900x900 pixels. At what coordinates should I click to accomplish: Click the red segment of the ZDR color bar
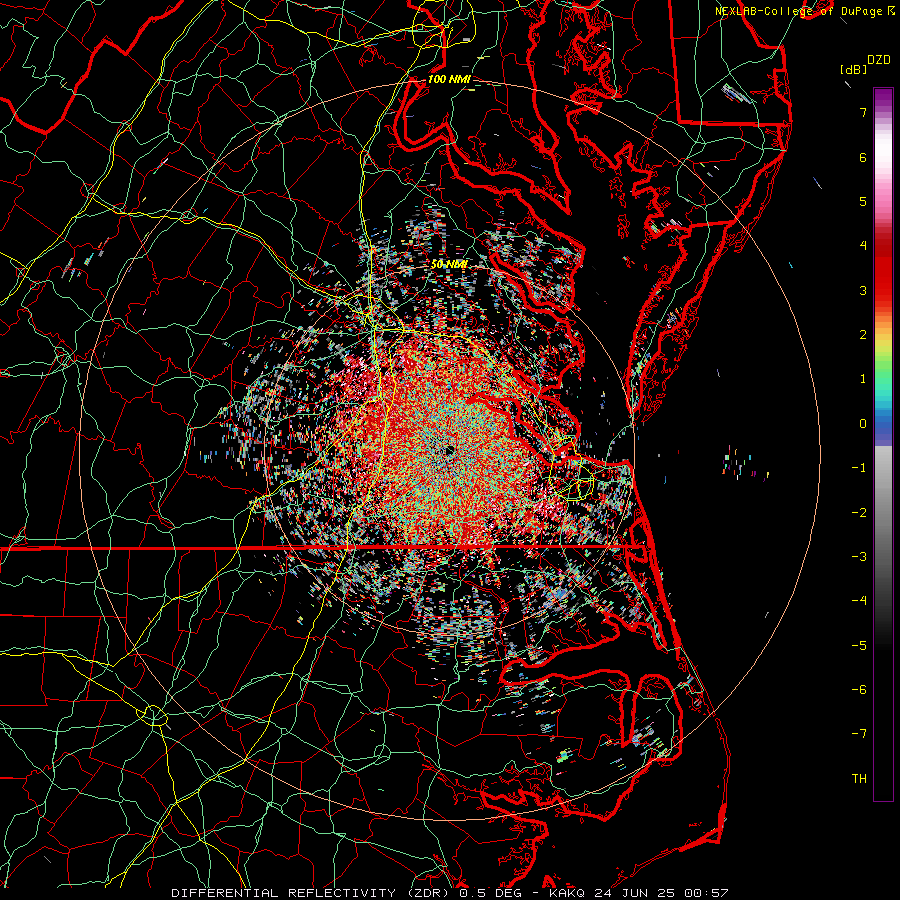pos(883,273)
